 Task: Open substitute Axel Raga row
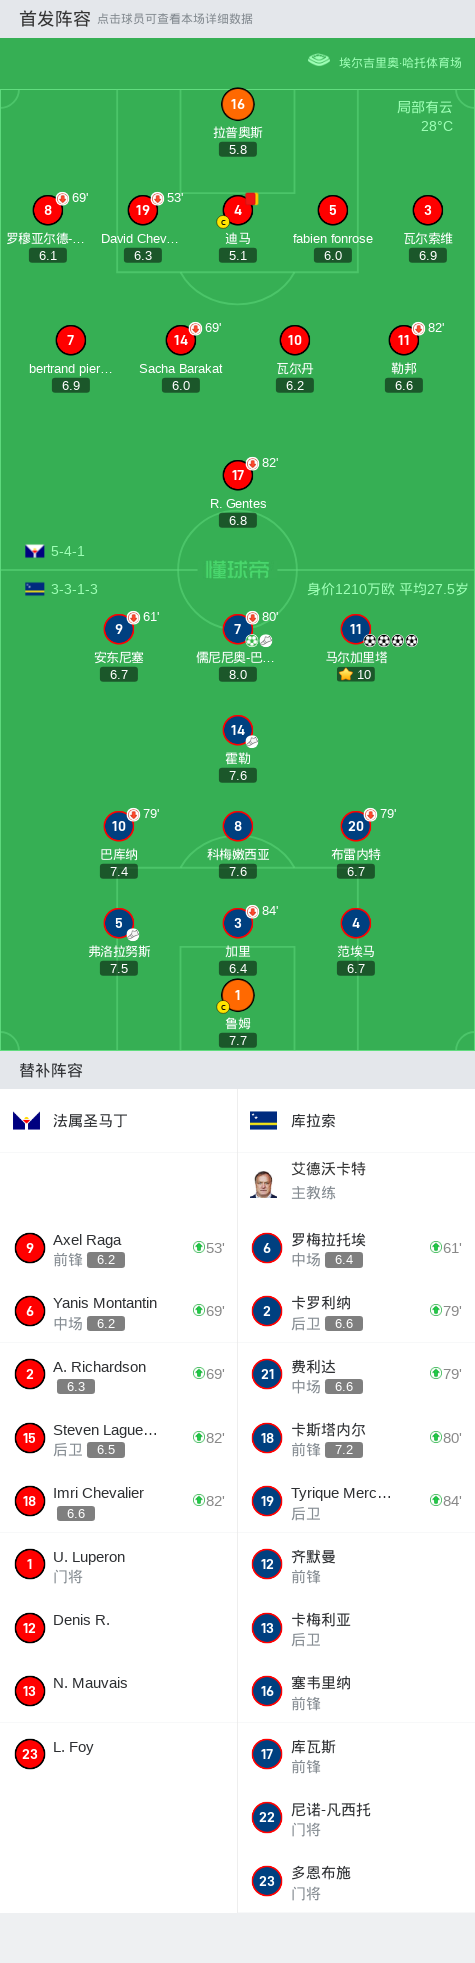coord(119,1248)
